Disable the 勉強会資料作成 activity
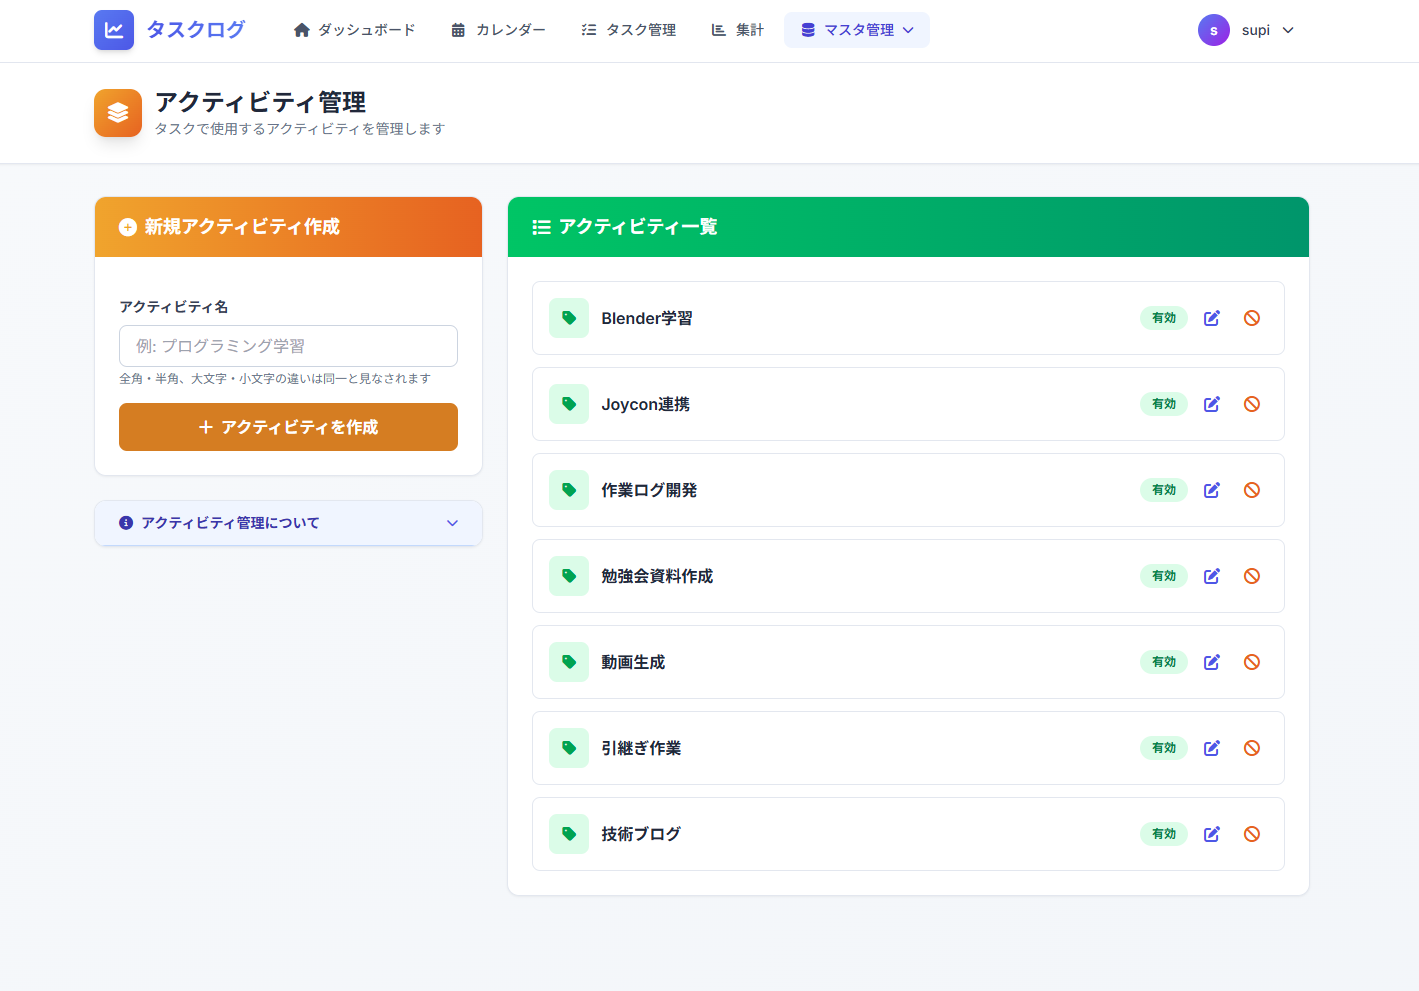Image resolution: width=1419 pixels, height=991 pixels. [1251, 576]
